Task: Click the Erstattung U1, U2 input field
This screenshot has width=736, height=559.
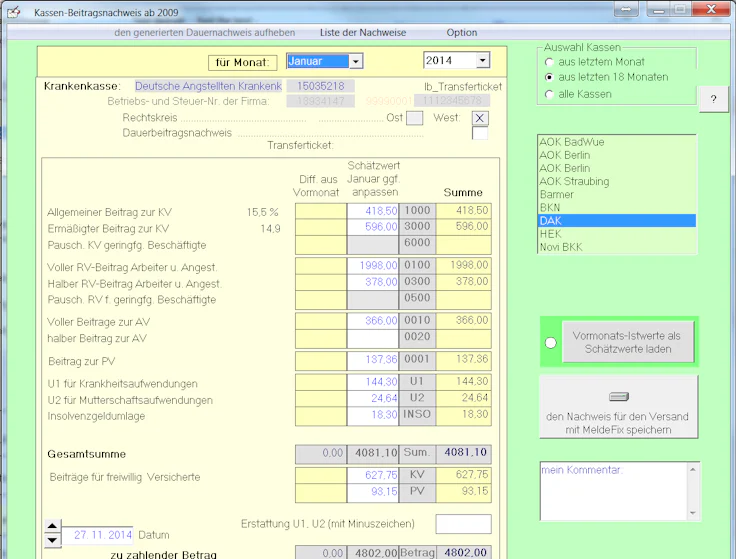Action: (463, 524)
